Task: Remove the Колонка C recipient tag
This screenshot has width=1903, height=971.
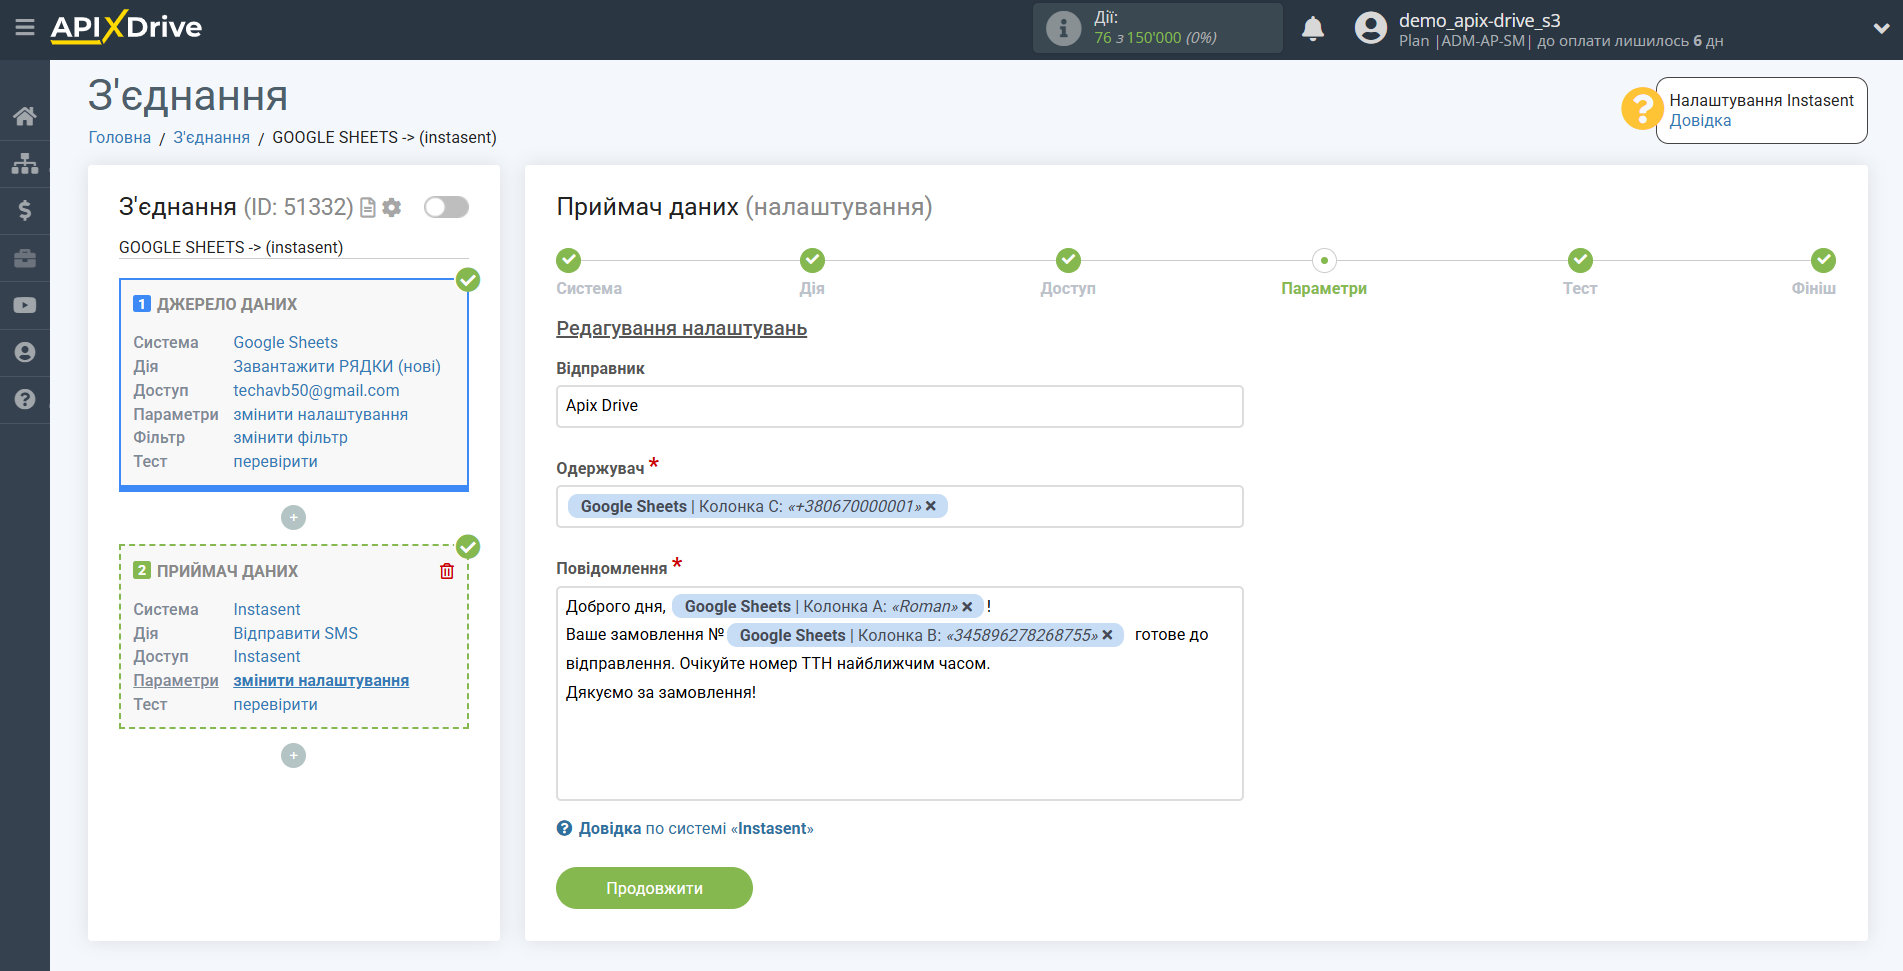Action: click(x=931, y=506)
